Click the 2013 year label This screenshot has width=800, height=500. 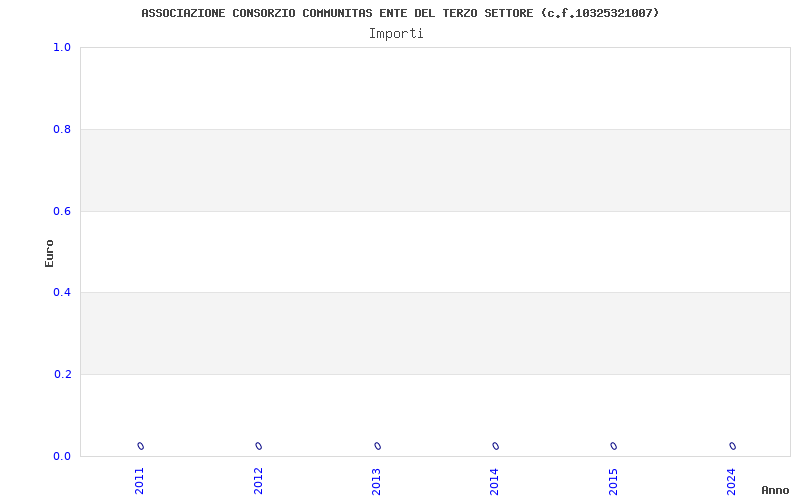377,481
